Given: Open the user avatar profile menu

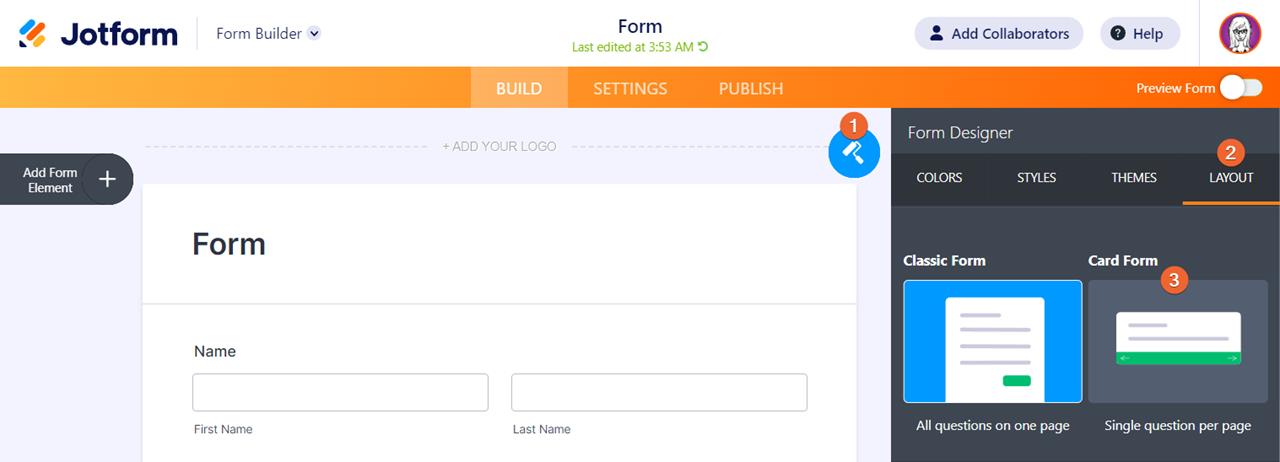Looking at the screenshot, I should click(x=1240, y=33).
